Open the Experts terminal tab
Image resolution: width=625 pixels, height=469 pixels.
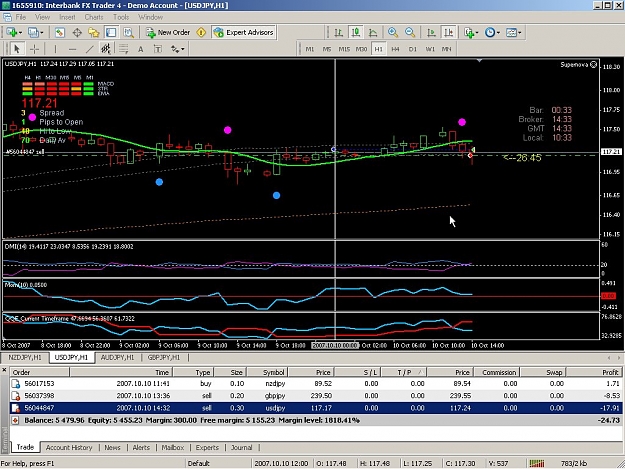pos(207,447)
